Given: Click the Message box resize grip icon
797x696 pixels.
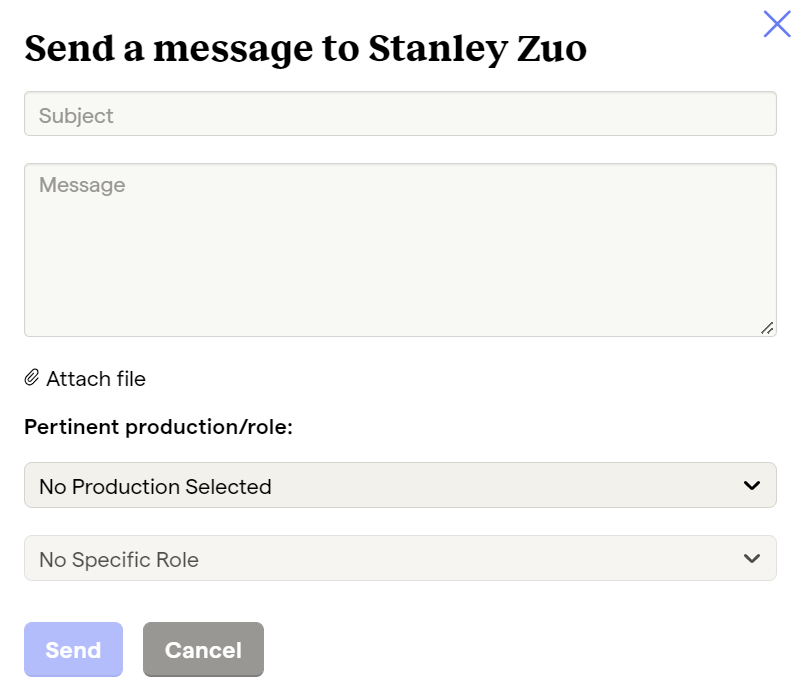Looking at the screenshot, I should click(767, 328).
